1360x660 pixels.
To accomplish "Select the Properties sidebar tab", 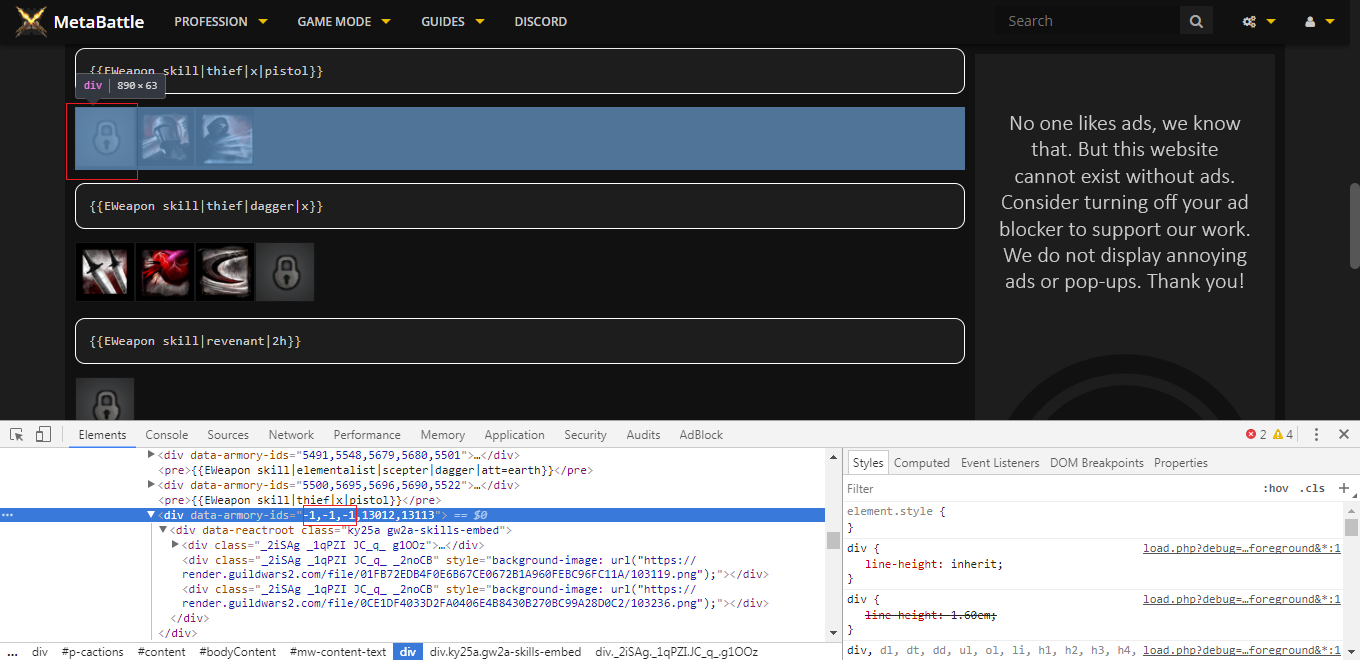I will pos(1181,463).
